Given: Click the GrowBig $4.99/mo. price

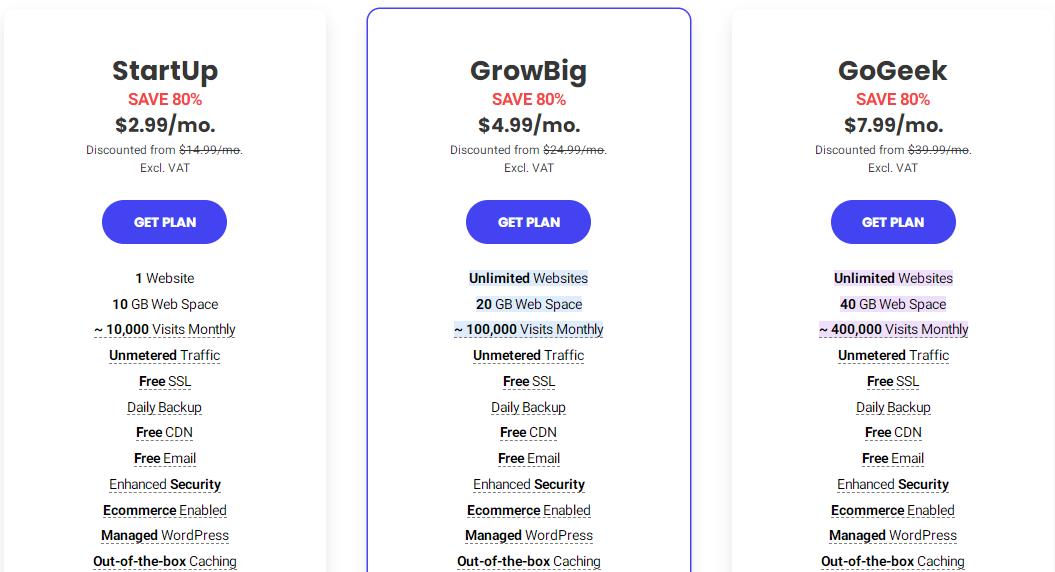Looking at the screenshot, I should (x=529, y=125).
